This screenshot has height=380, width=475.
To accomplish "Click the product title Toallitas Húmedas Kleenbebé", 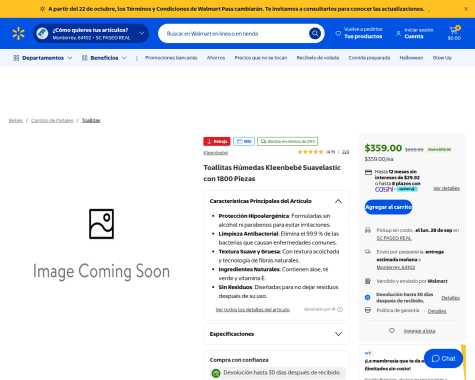I will pos(272,173).
